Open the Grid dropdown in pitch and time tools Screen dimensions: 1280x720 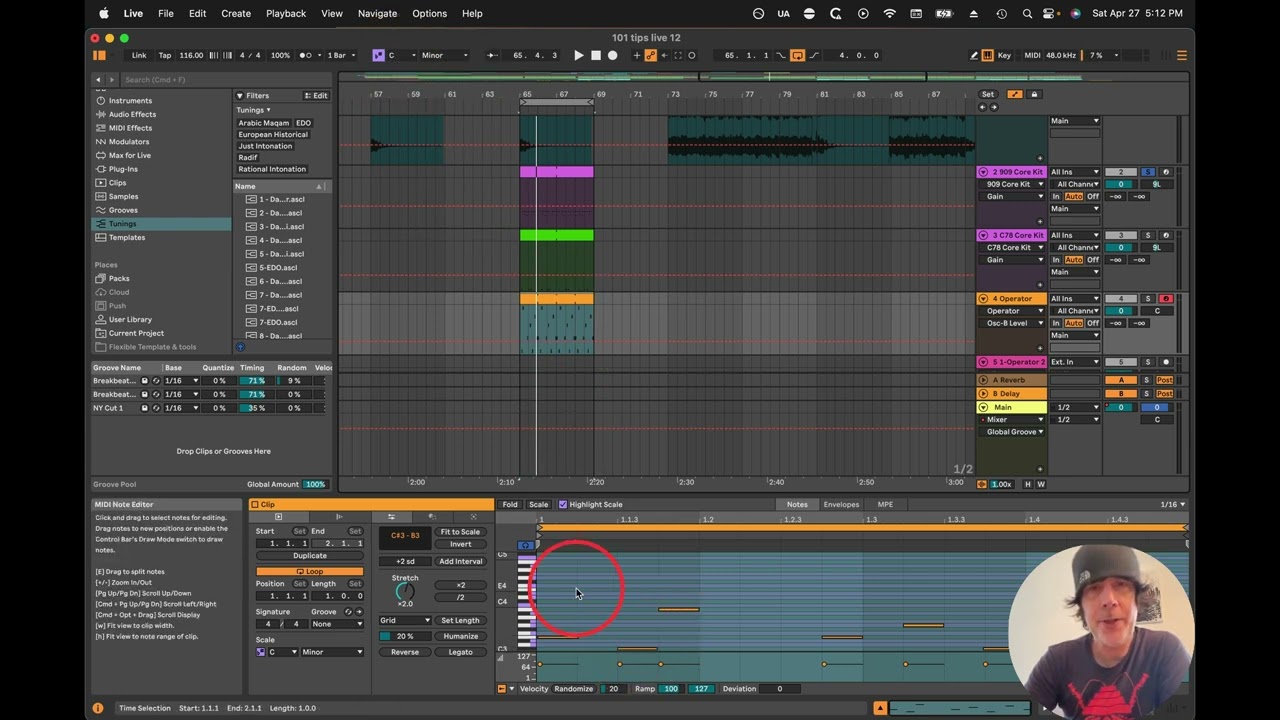[405, 620]
